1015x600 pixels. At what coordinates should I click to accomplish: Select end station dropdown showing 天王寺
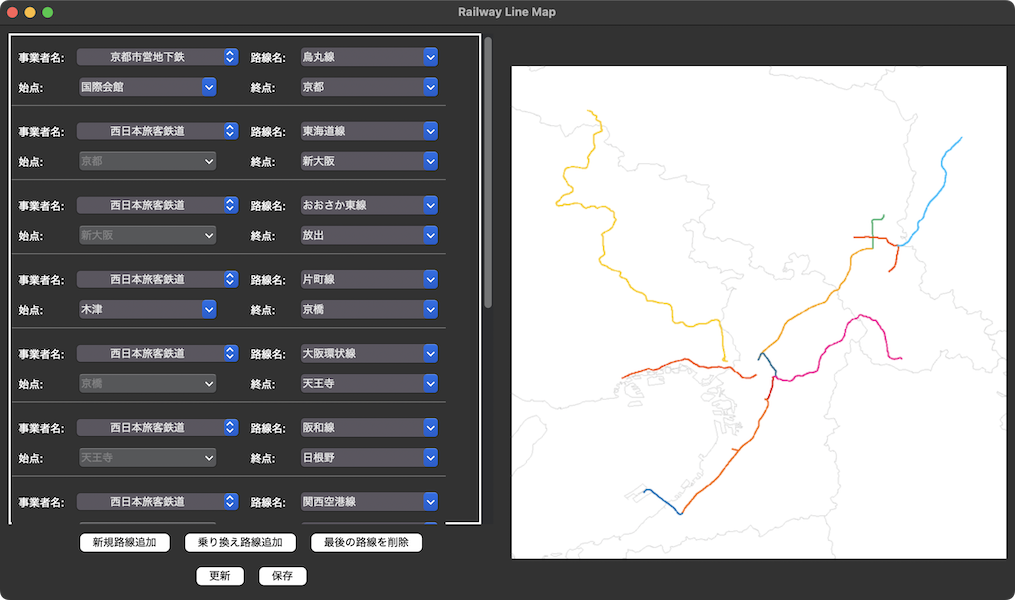click(x=369, y=383)
